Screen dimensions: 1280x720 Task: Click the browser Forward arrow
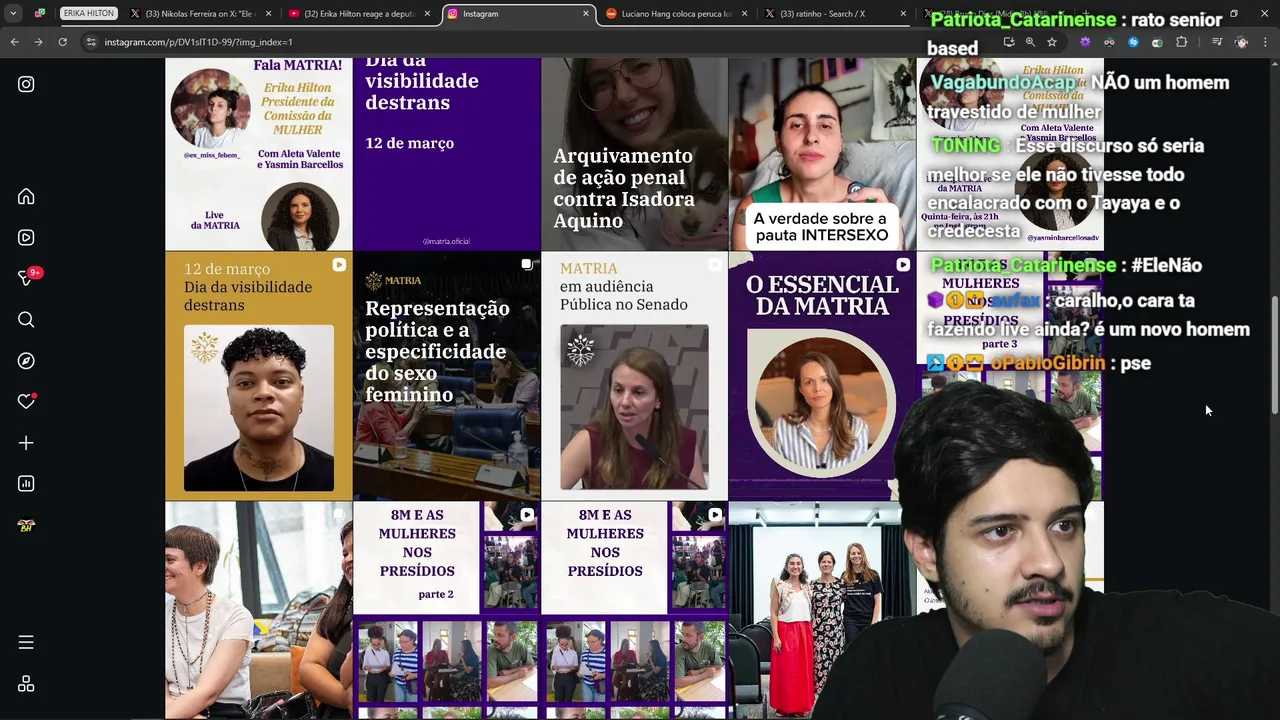pos(38,42)
